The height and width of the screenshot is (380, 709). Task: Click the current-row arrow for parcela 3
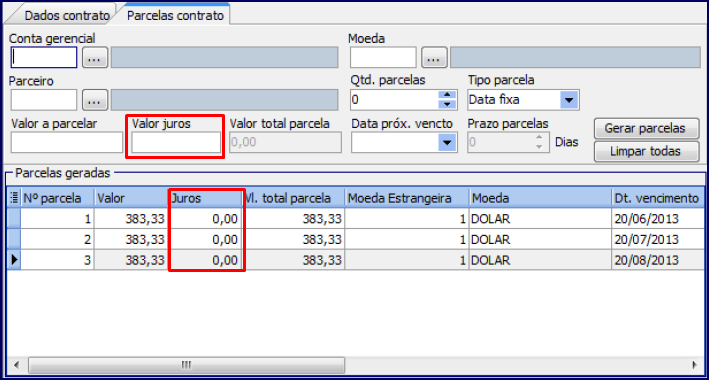click(x=14, y=260)
